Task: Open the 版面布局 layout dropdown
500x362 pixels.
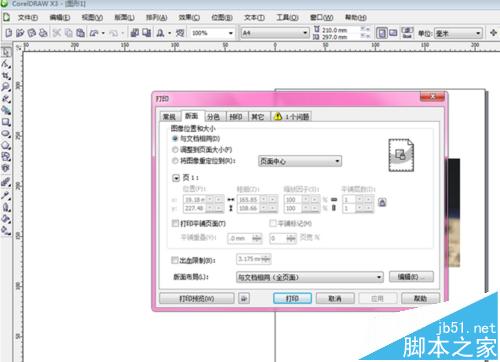Action: [x=310, y=277]
